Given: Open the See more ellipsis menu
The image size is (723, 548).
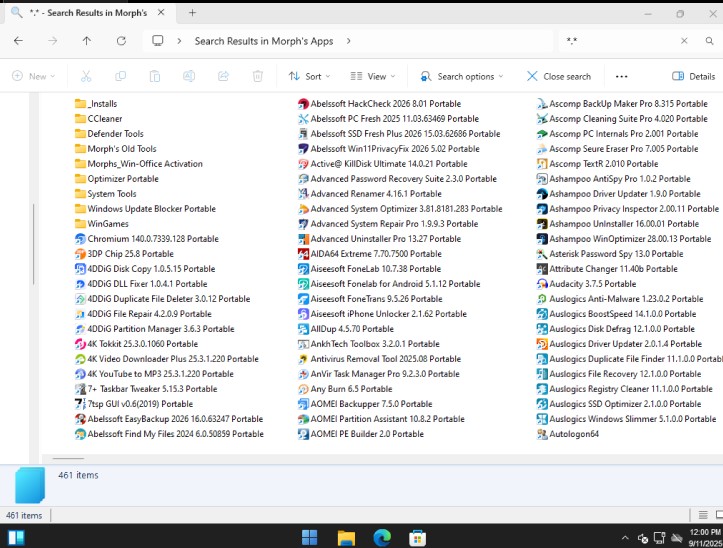Looking at the screenshot, I should (622, 77).
